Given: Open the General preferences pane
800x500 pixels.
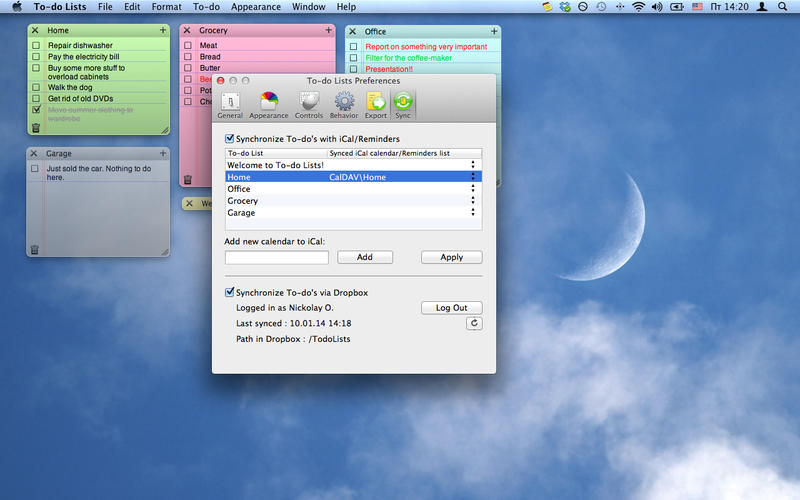Looking at the screenshot, I should pyautogui.click(x=230, y=104).
